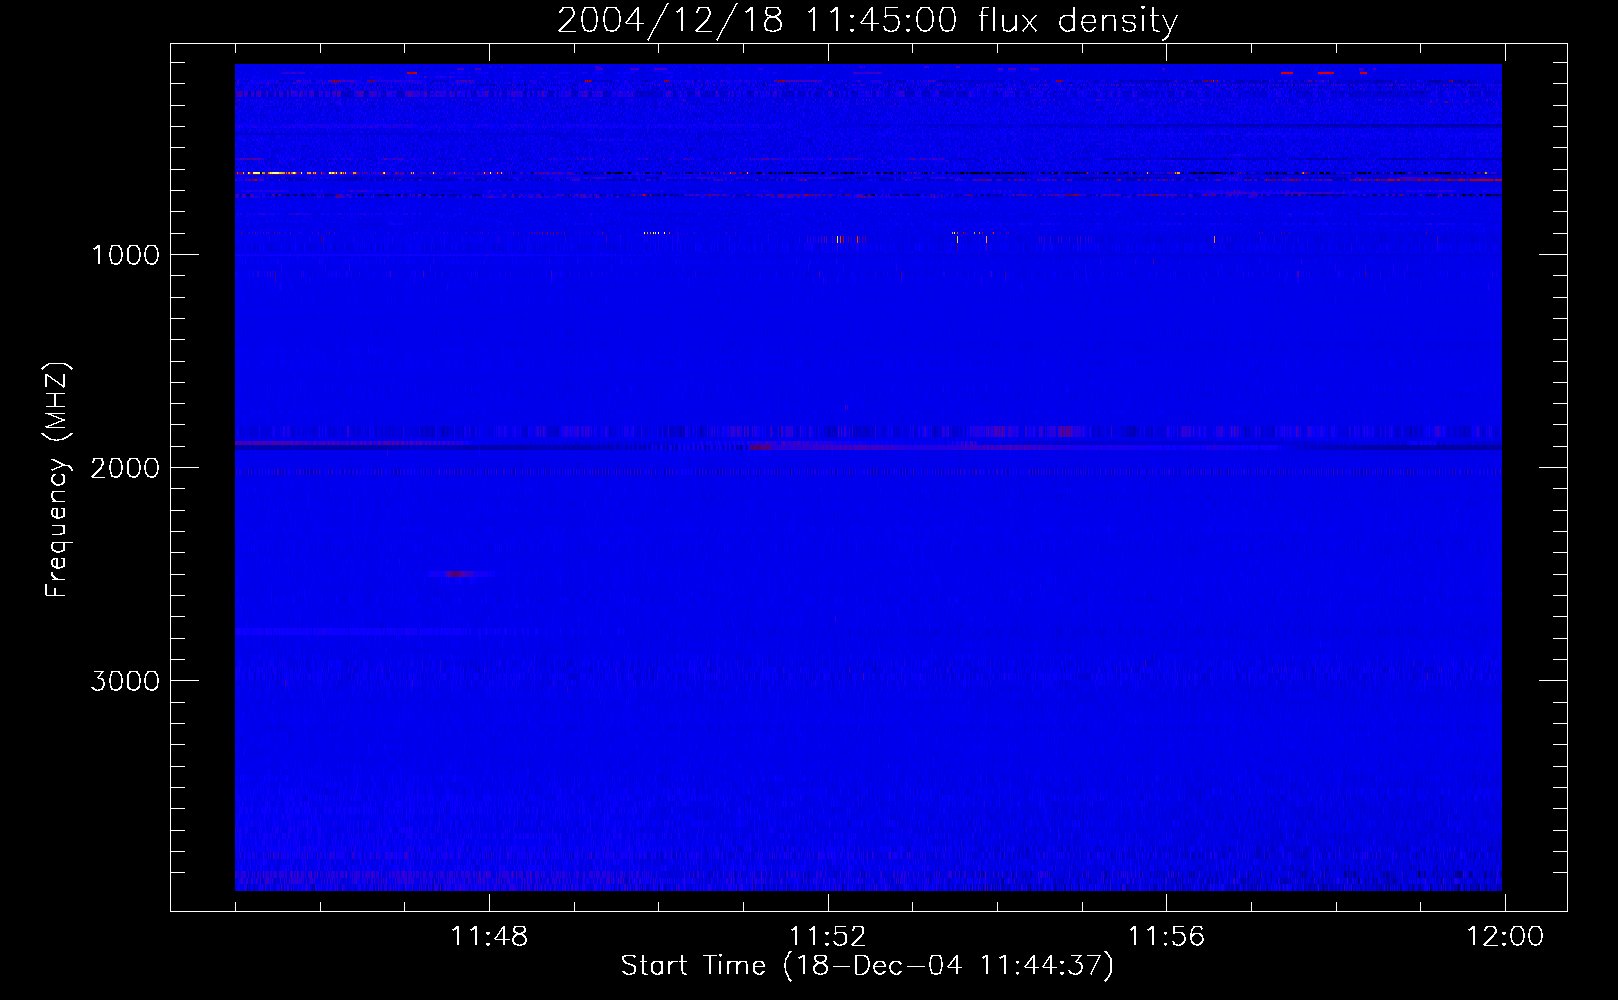1618x1000 pixels.
Task: Click the '3000' frequency axis label
Action: [125, 681]
